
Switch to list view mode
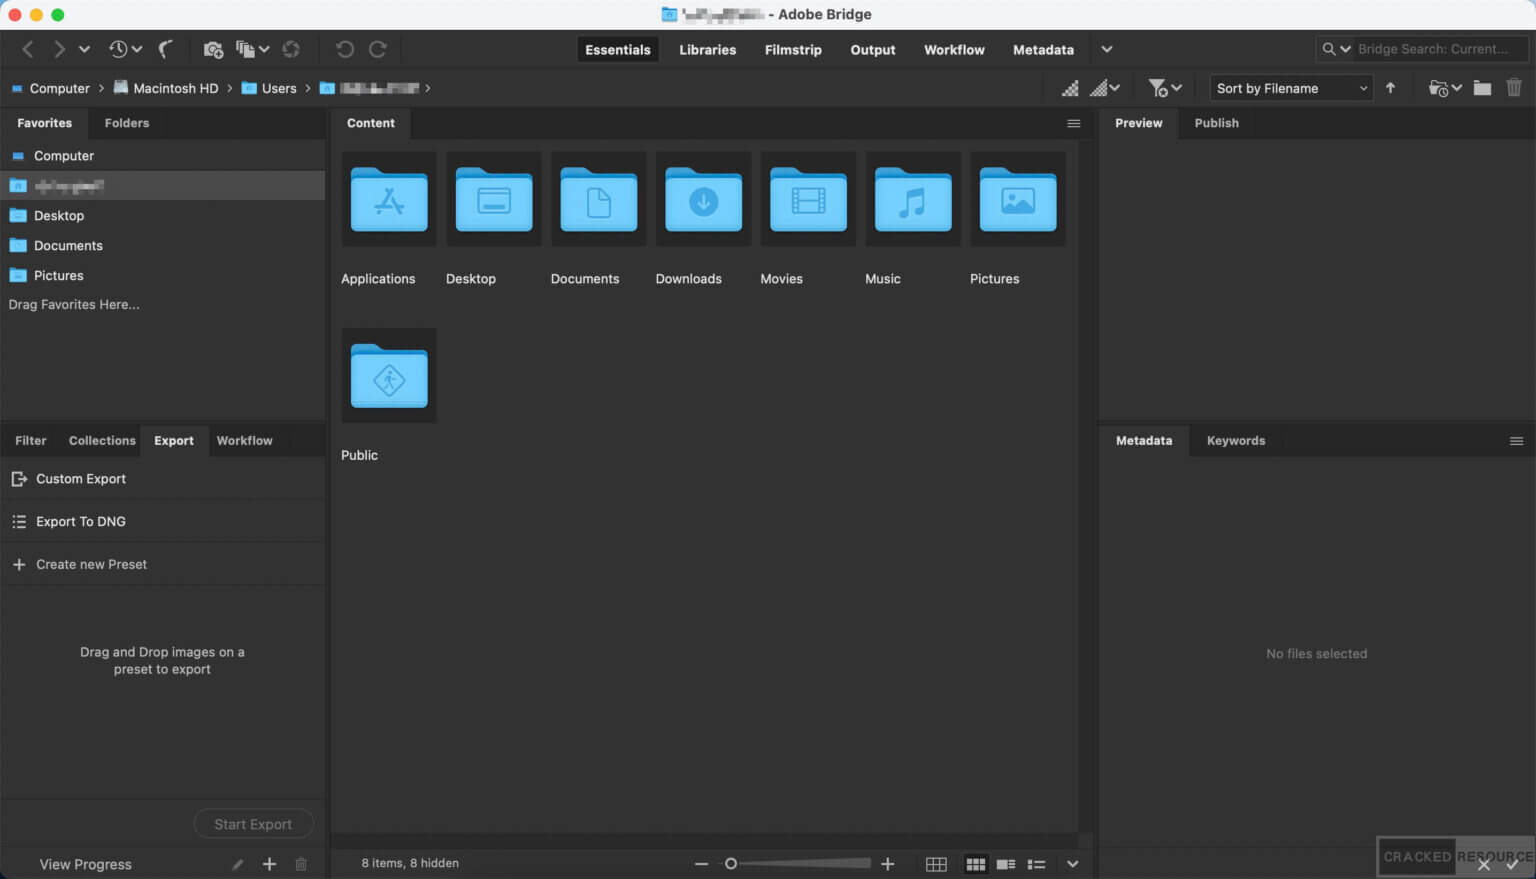click(x=1036, y=863)
